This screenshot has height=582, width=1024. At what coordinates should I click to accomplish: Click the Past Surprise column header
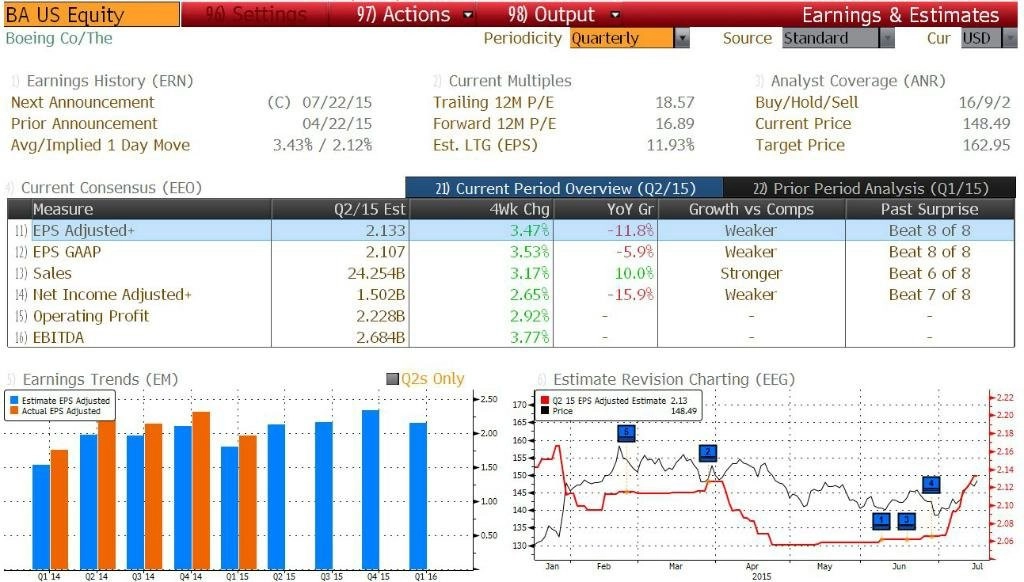(930, 209)
